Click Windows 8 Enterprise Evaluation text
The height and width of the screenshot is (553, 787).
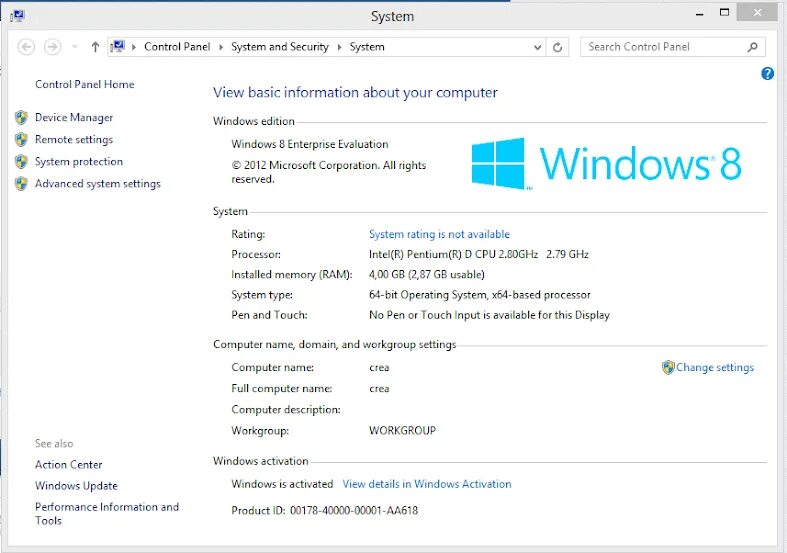310,144
